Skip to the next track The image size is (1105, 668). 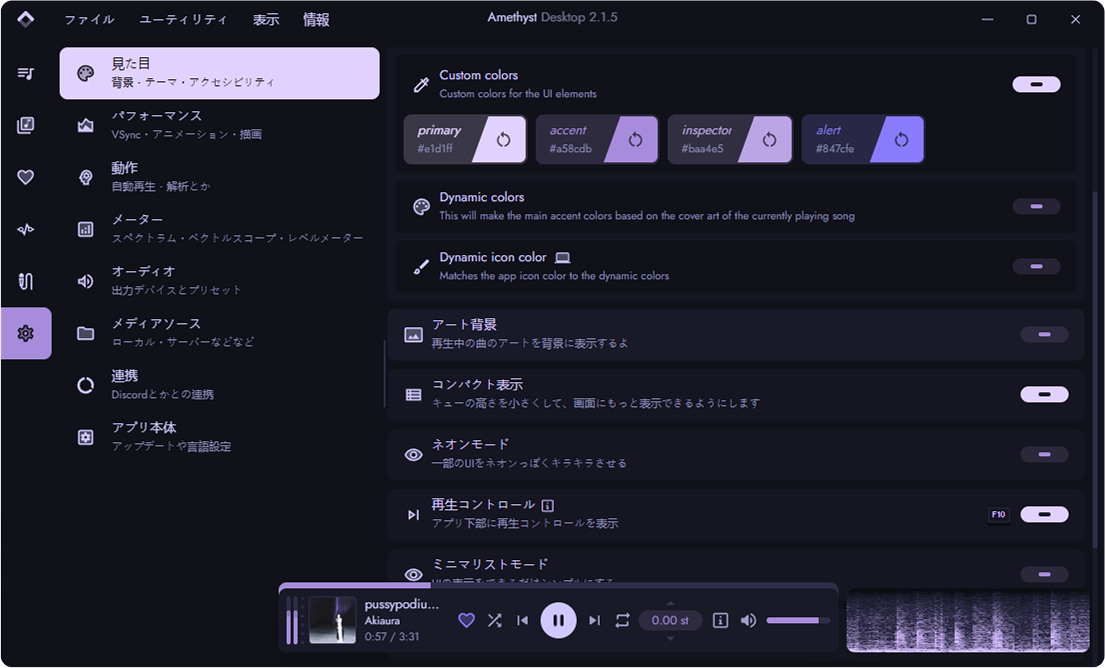[x=594, y=620]
